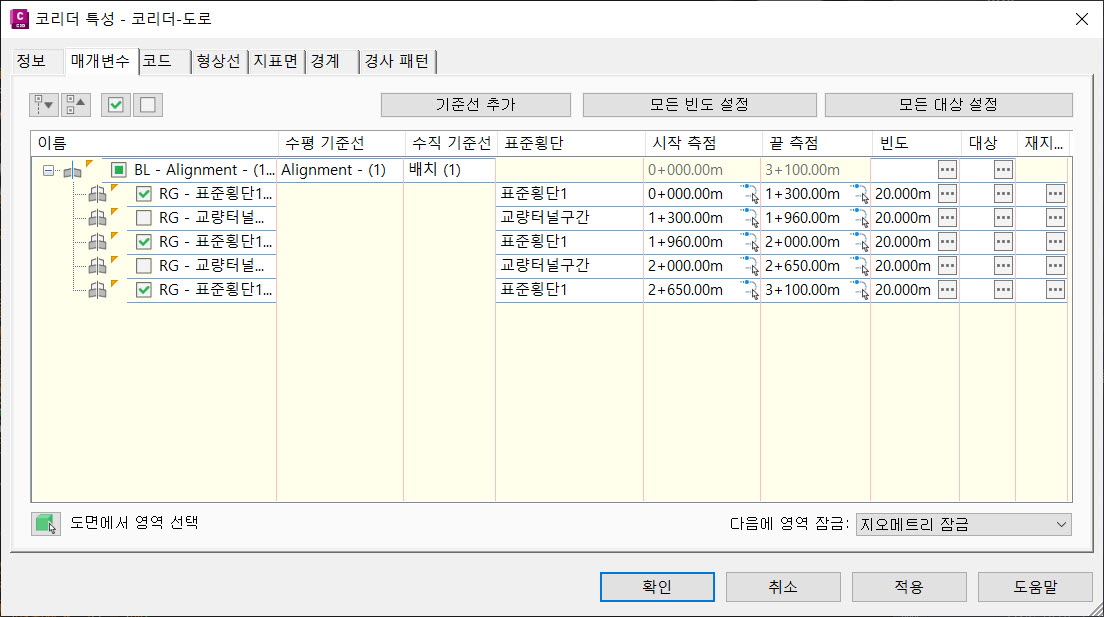This screenshot has width=1104, height=617.
Task: Collapse the BL - Alignment baseline tree
Action: [48, 170]
